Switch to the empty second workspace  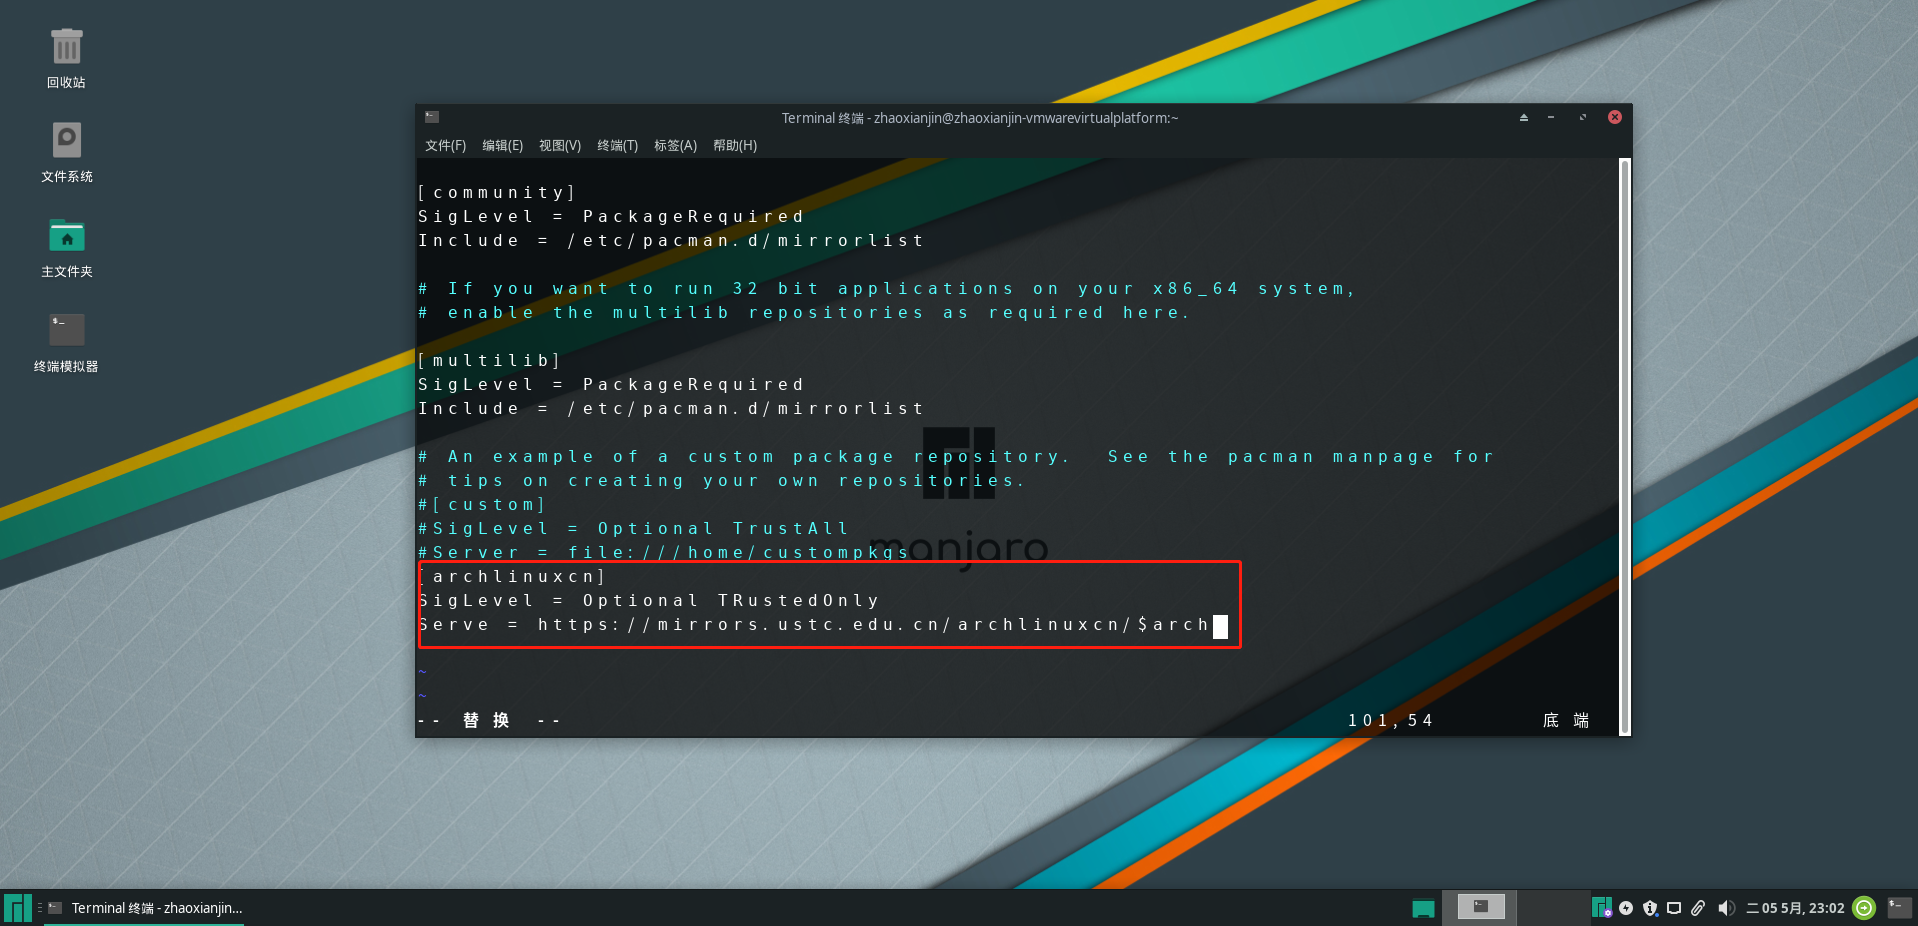[x=1554, y=907]
